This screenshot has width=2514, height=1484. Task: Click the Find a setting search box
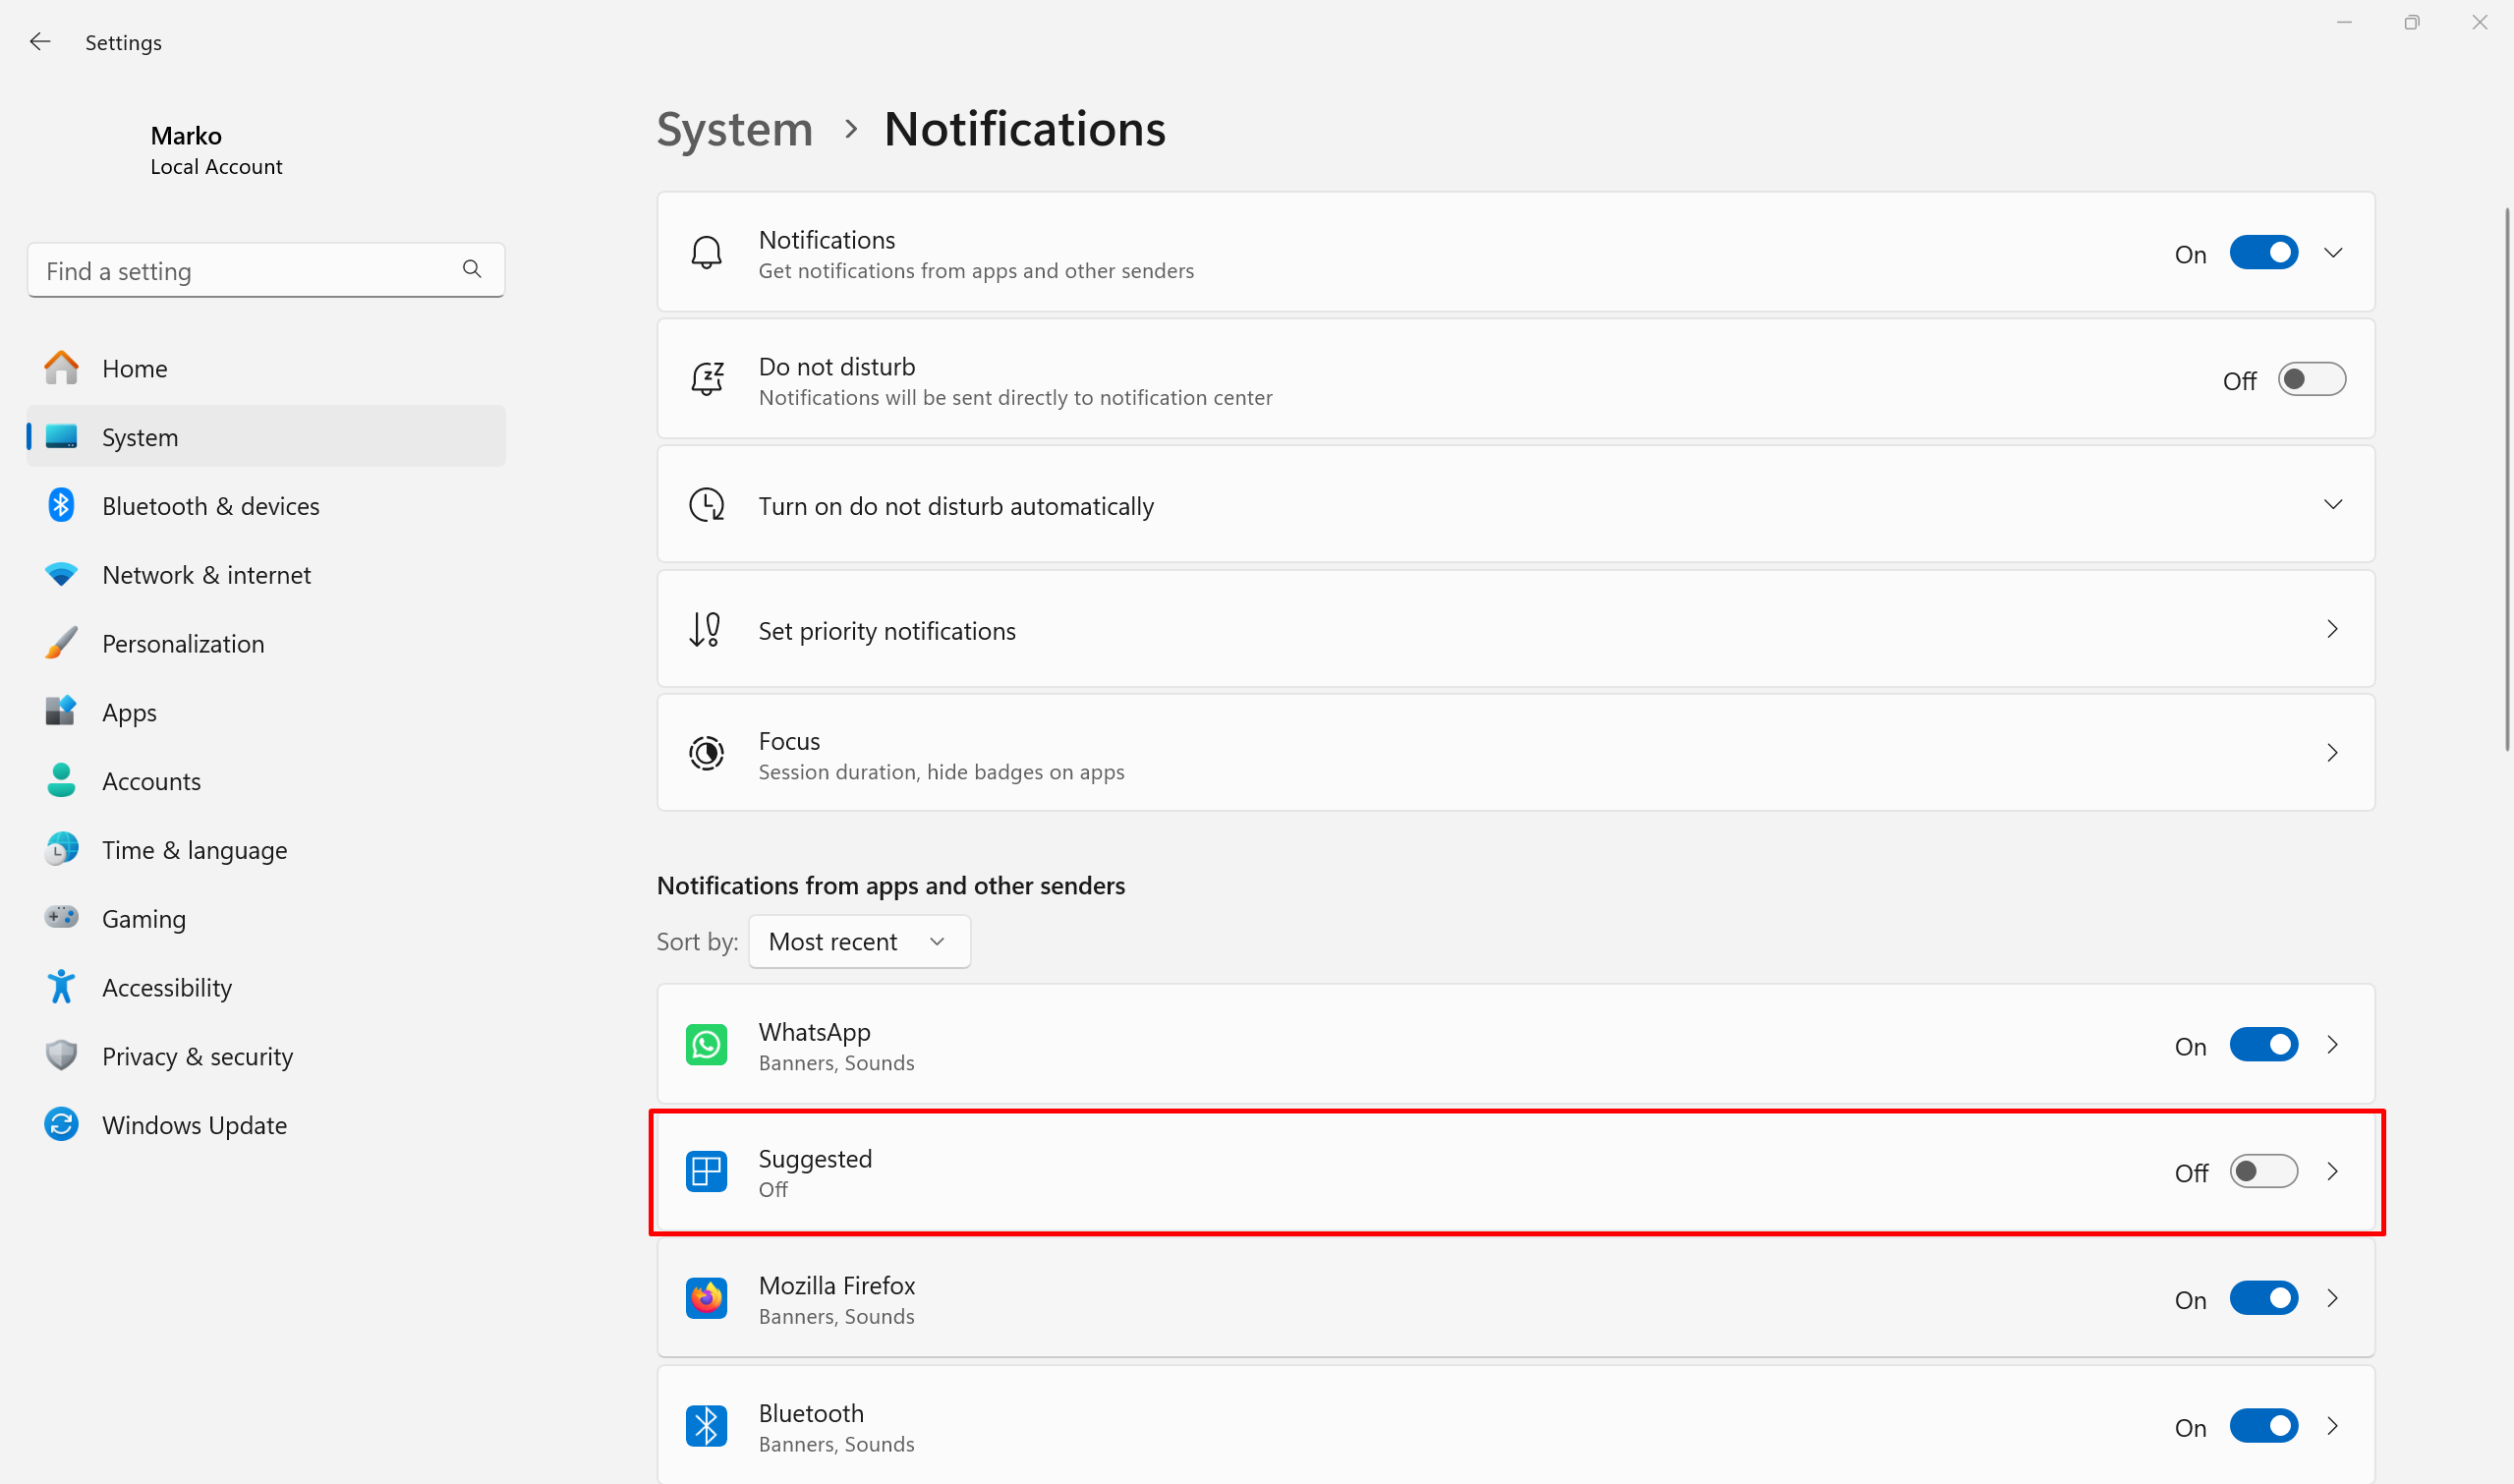coord(245,270)
